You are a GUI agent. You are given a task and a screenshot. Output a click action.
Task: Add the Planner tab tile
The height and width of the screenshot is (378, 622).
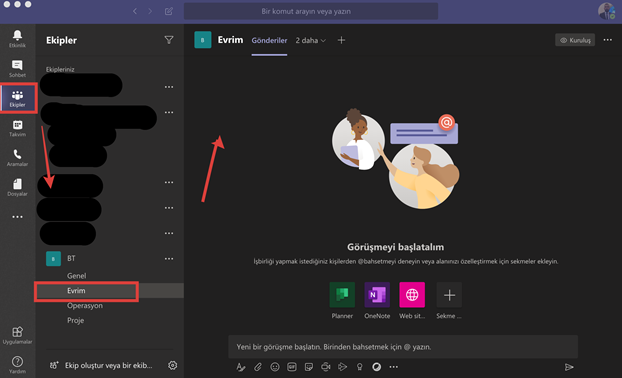coord(342,295)
